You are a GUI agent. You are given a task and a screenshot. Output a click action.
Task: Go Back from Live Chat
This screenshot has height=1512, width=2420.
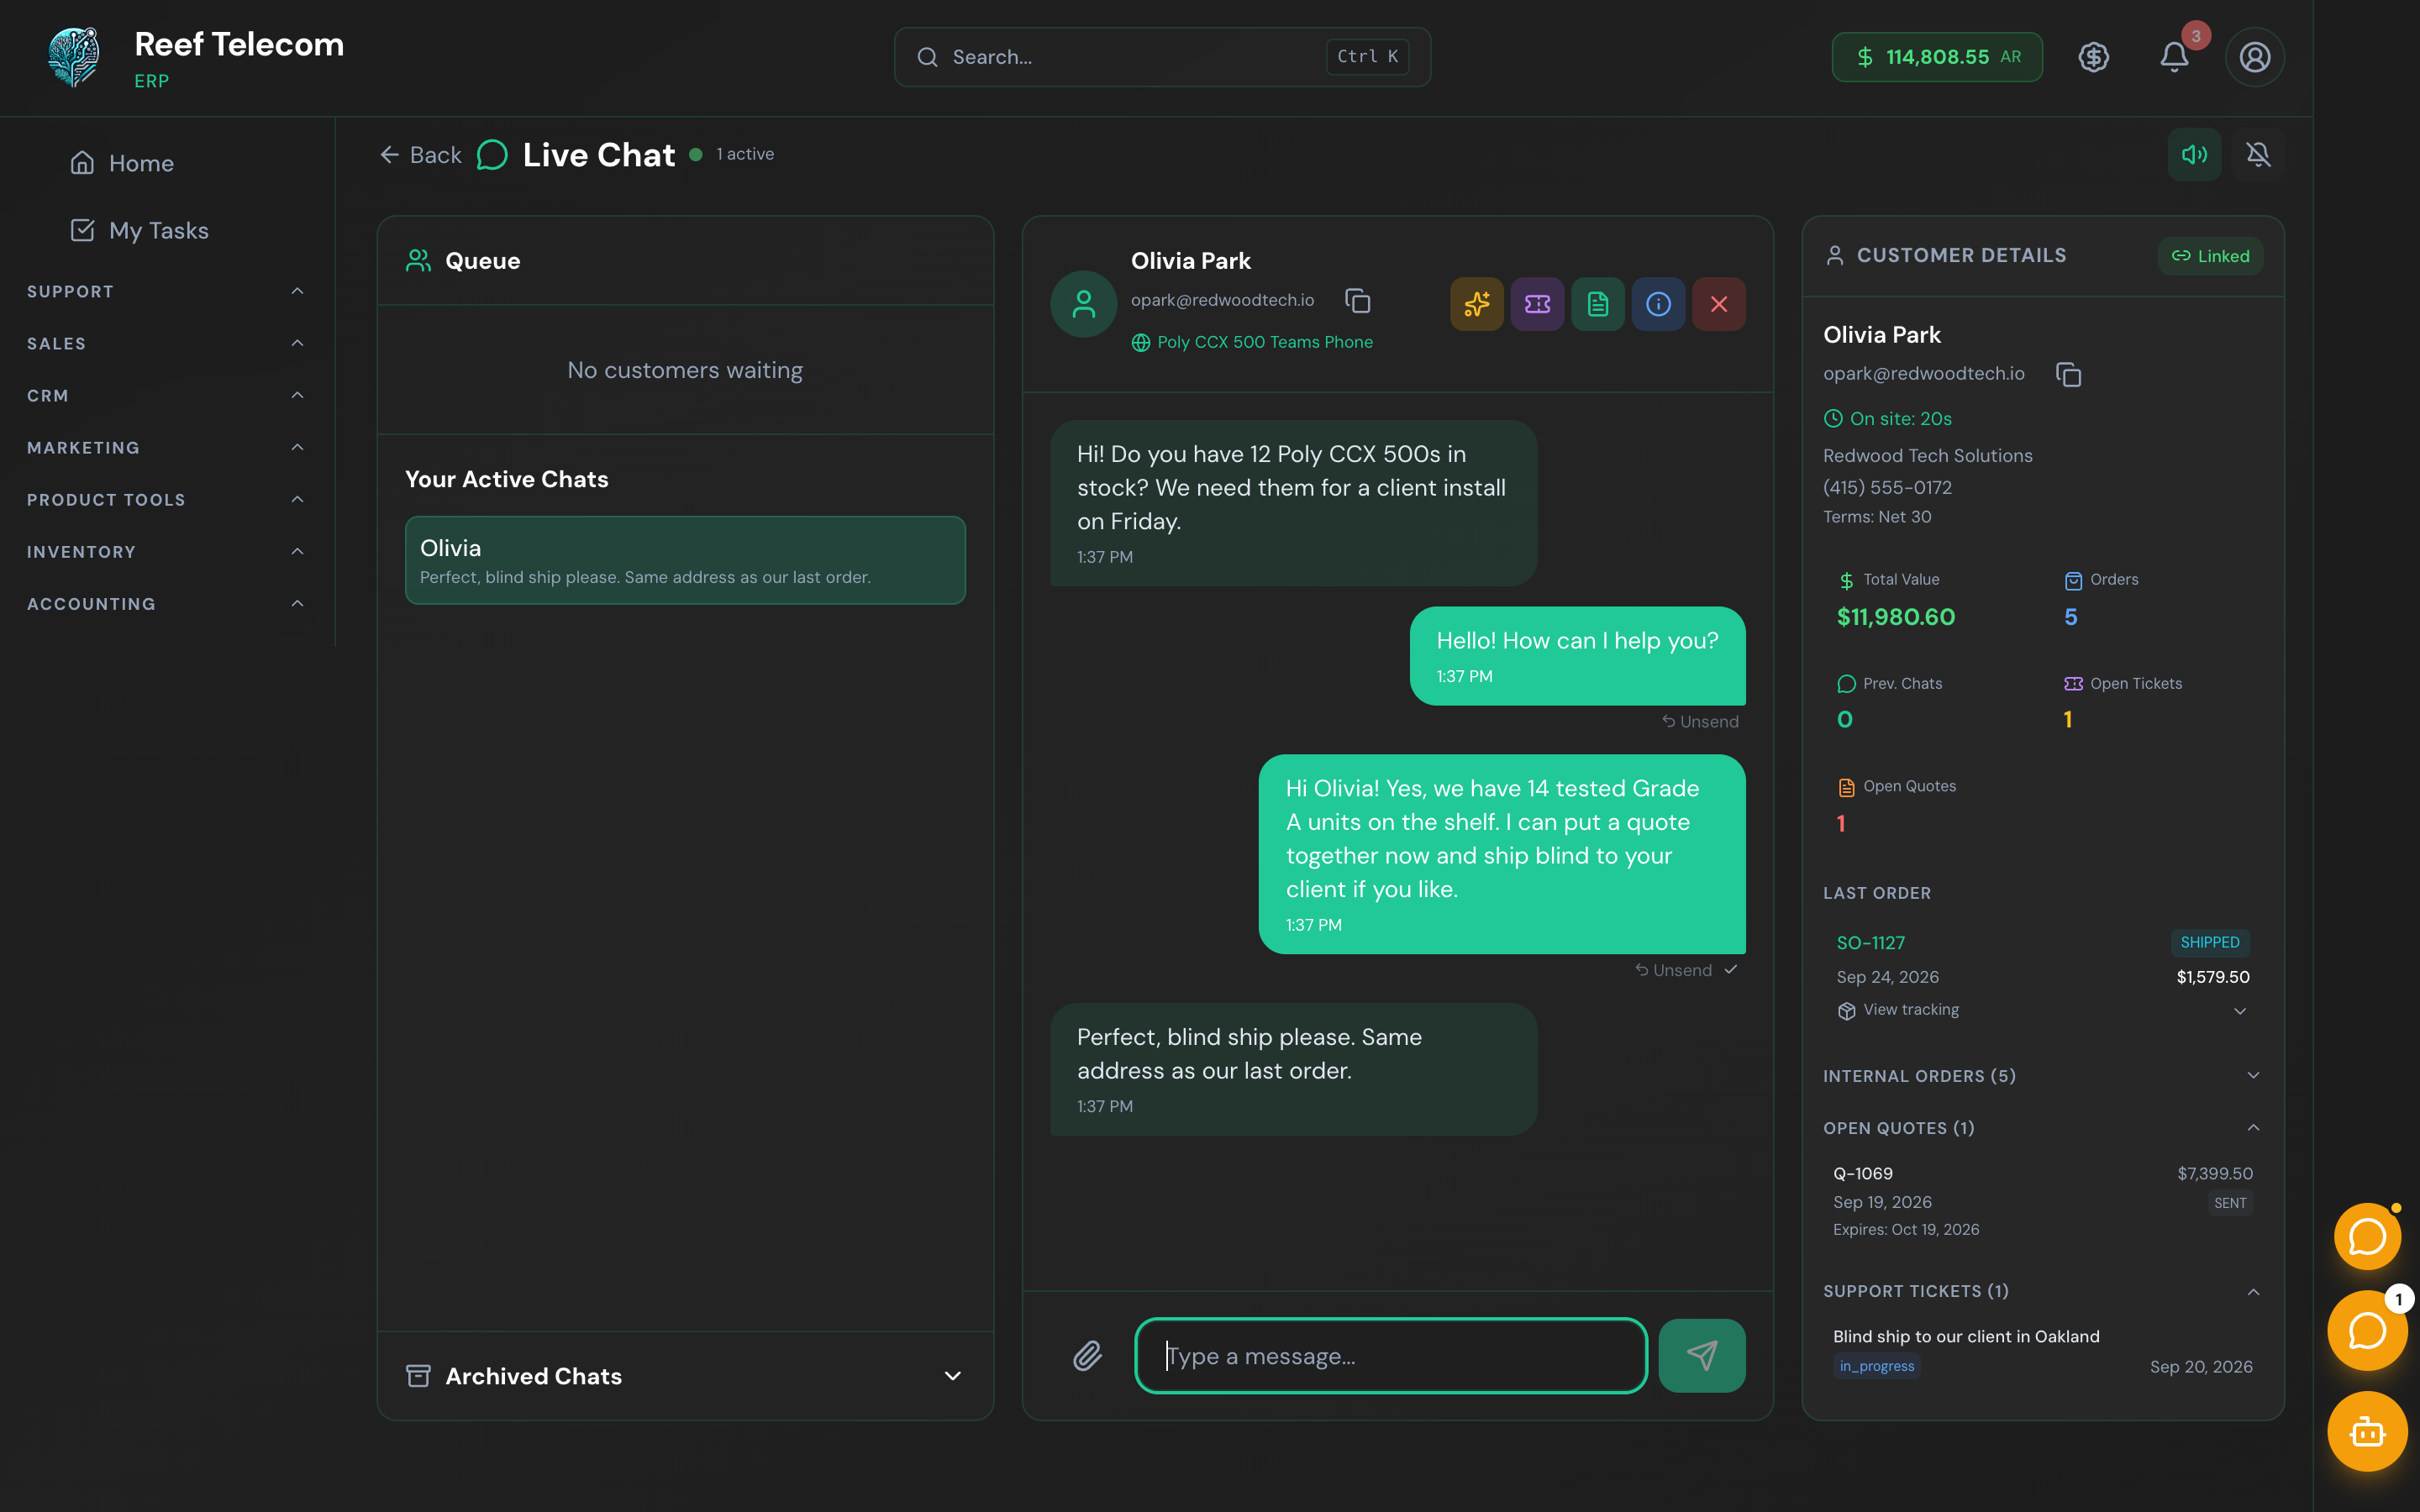420,155
